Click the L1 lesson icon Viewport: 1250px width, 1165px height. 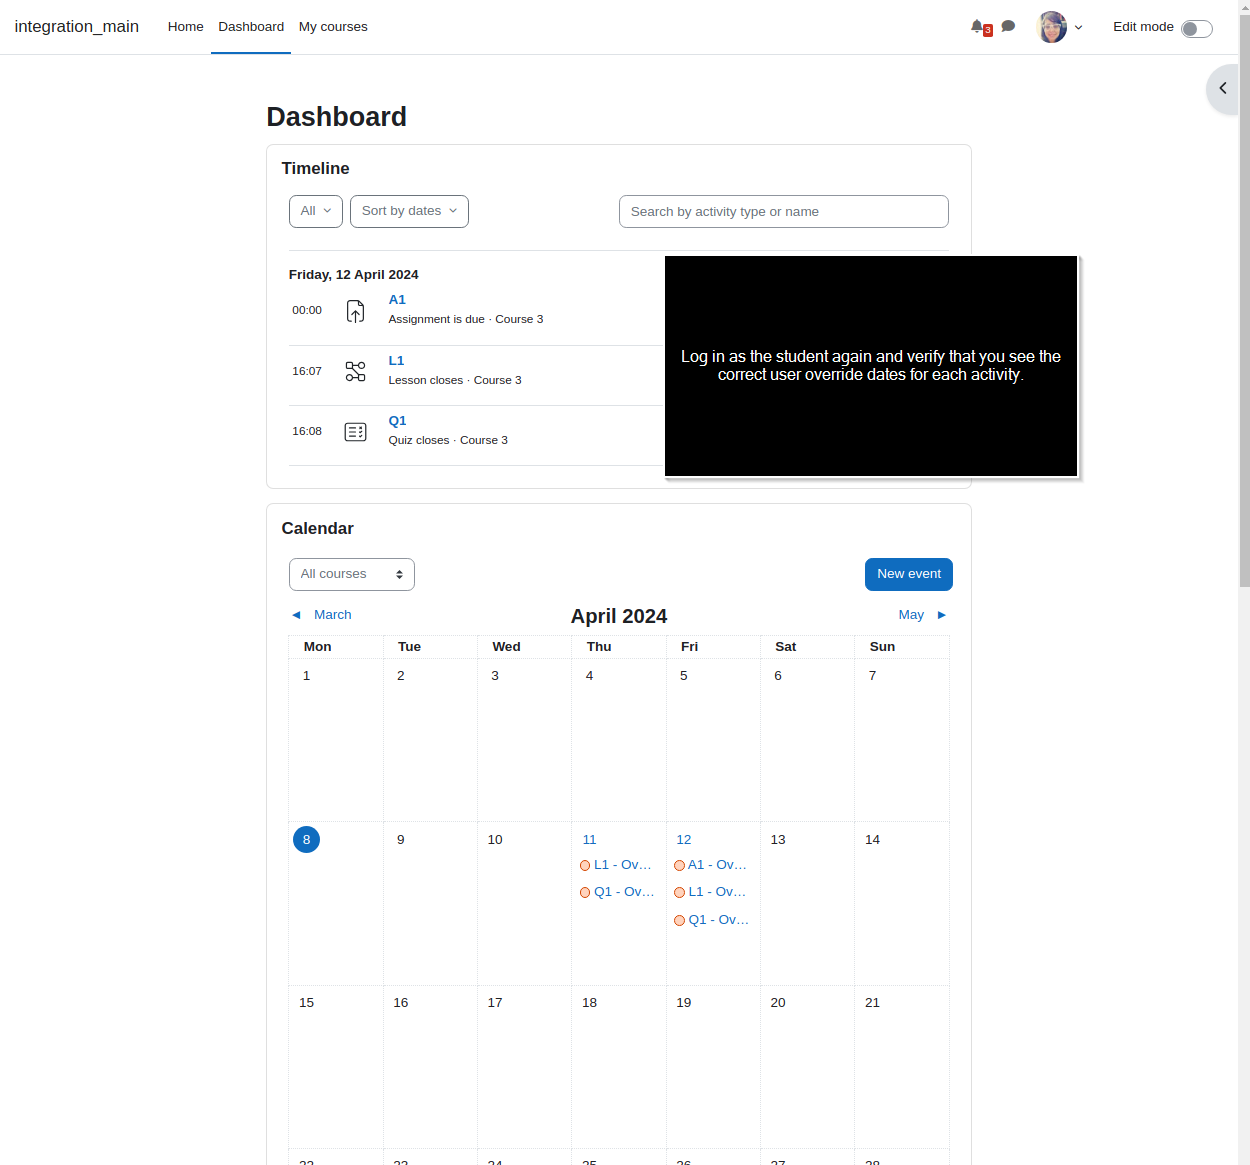[x=355, y=372]
